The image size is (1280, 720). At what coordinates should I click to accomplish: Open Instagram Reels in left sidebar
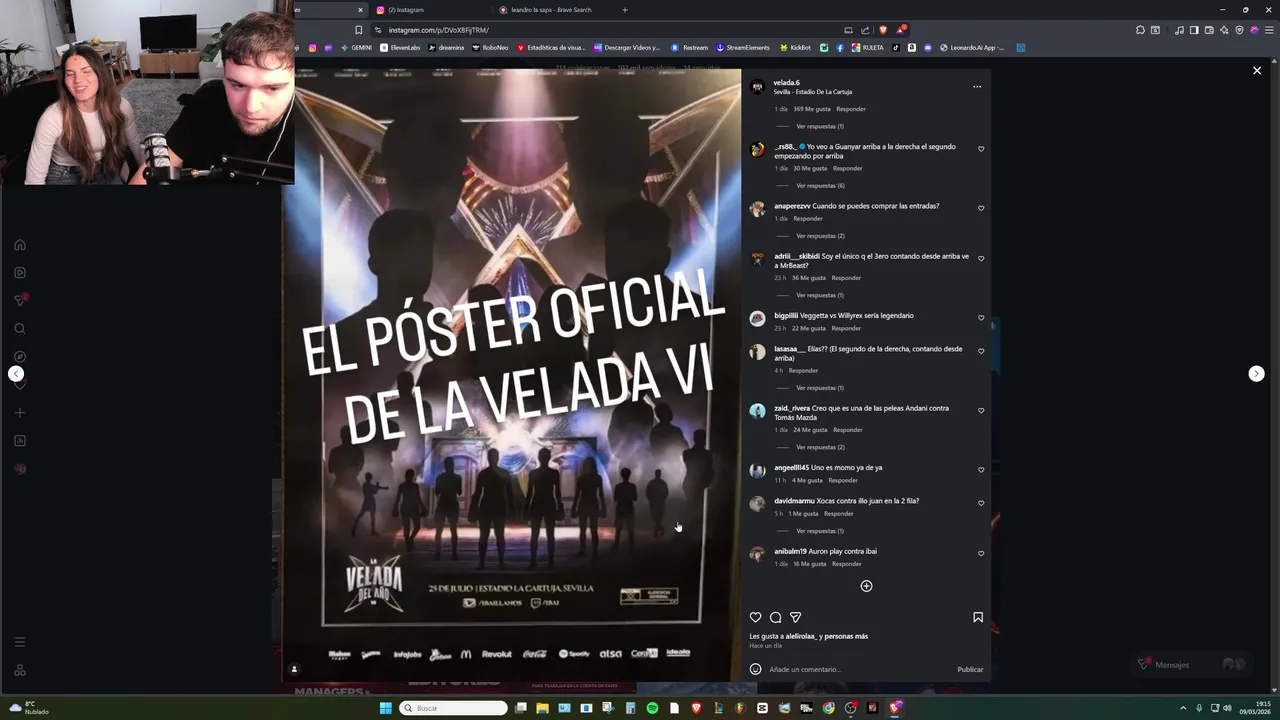click(x=20, y=272)
